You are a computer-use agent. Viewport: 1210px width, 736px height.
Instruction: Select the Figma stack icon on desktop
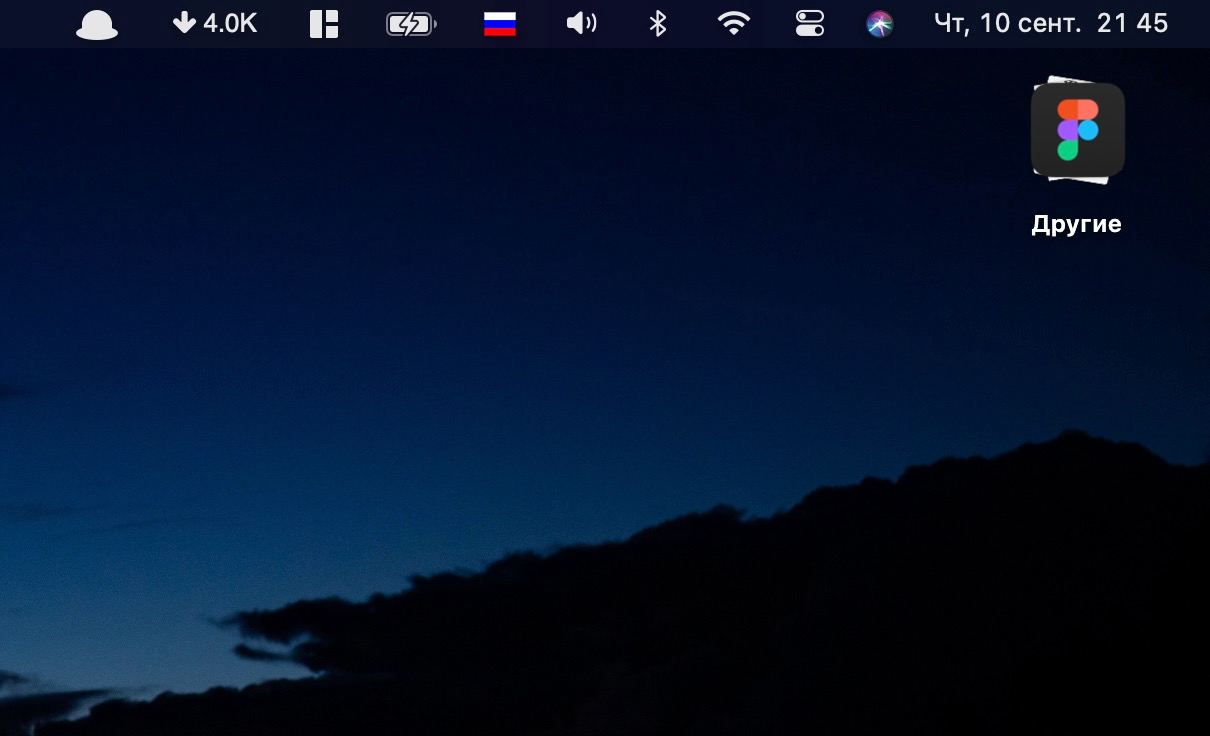(1078, 130)
